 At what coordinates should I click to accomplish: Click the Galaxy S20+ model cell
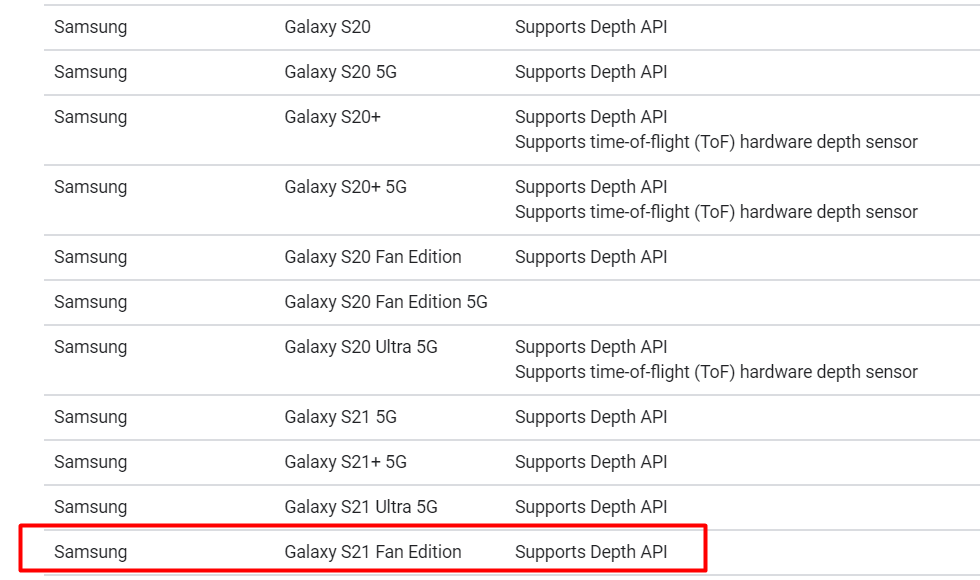[332, 117]
